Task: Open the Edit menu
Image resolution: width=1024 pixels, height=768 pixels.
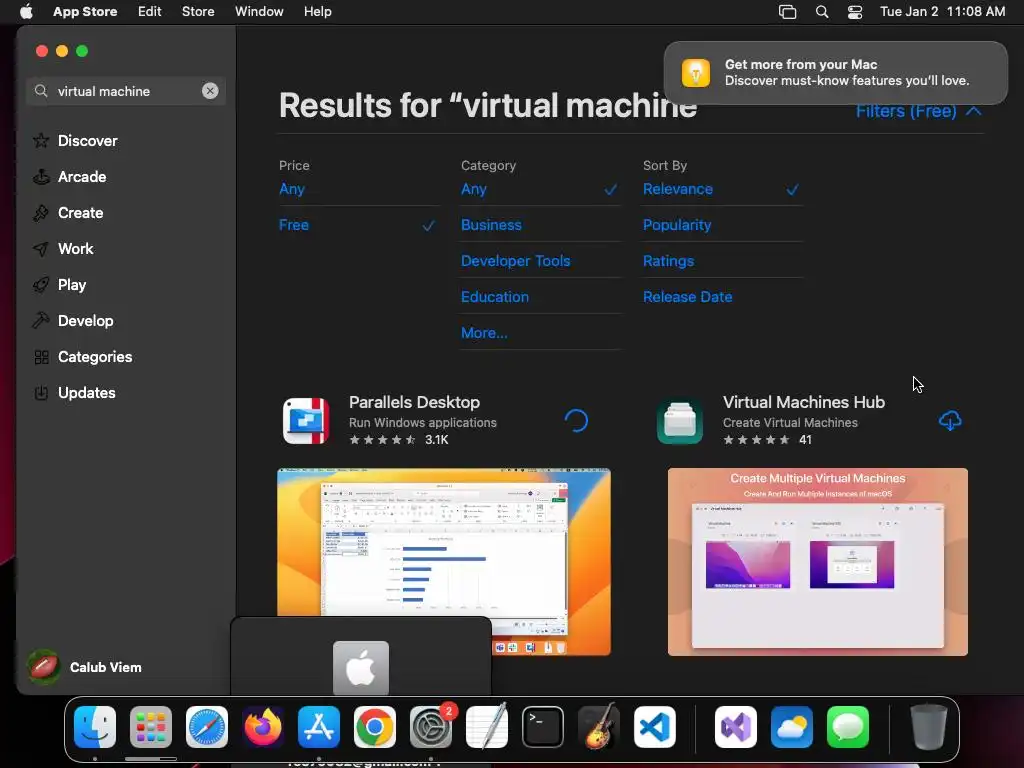Action: pos(150,12)
